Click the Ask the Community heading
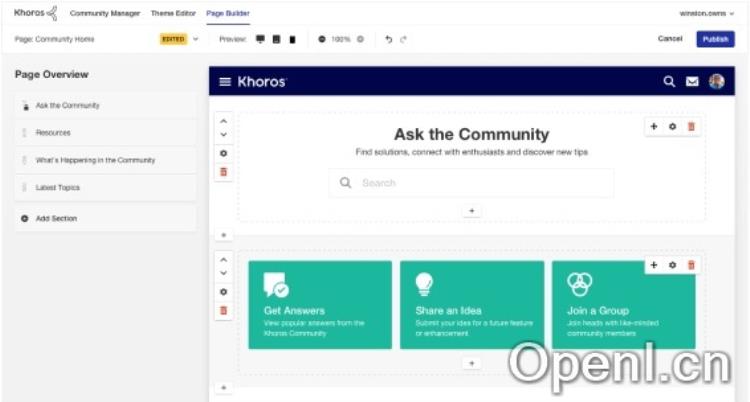The width and height of the screenshot is (750, 402). [x=472, y=134]
